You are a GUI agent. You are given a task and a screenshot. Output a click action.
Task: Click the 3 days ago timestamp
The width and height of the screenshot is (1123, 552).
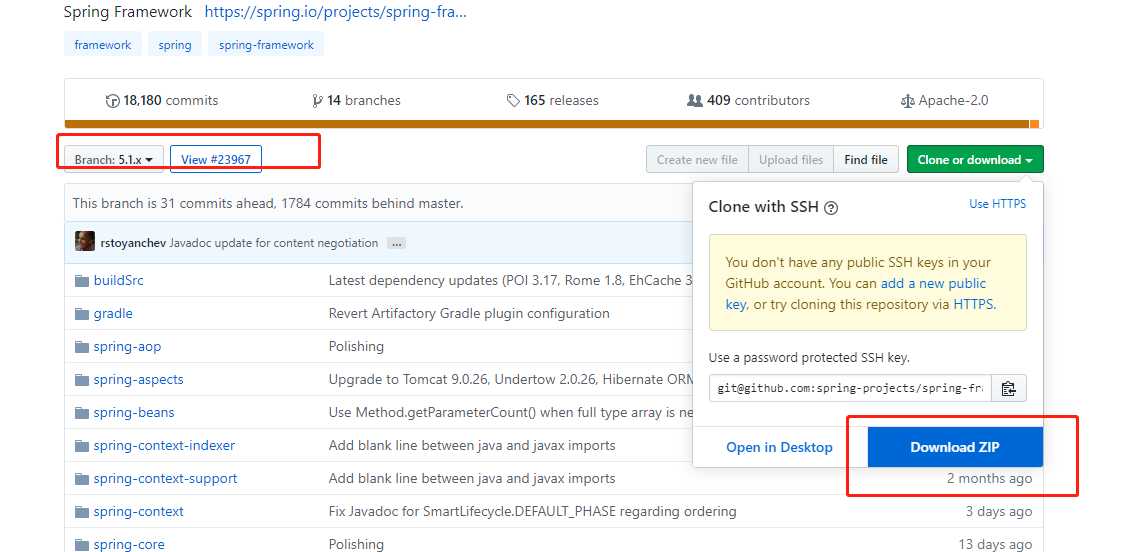(x=998, y=511)
